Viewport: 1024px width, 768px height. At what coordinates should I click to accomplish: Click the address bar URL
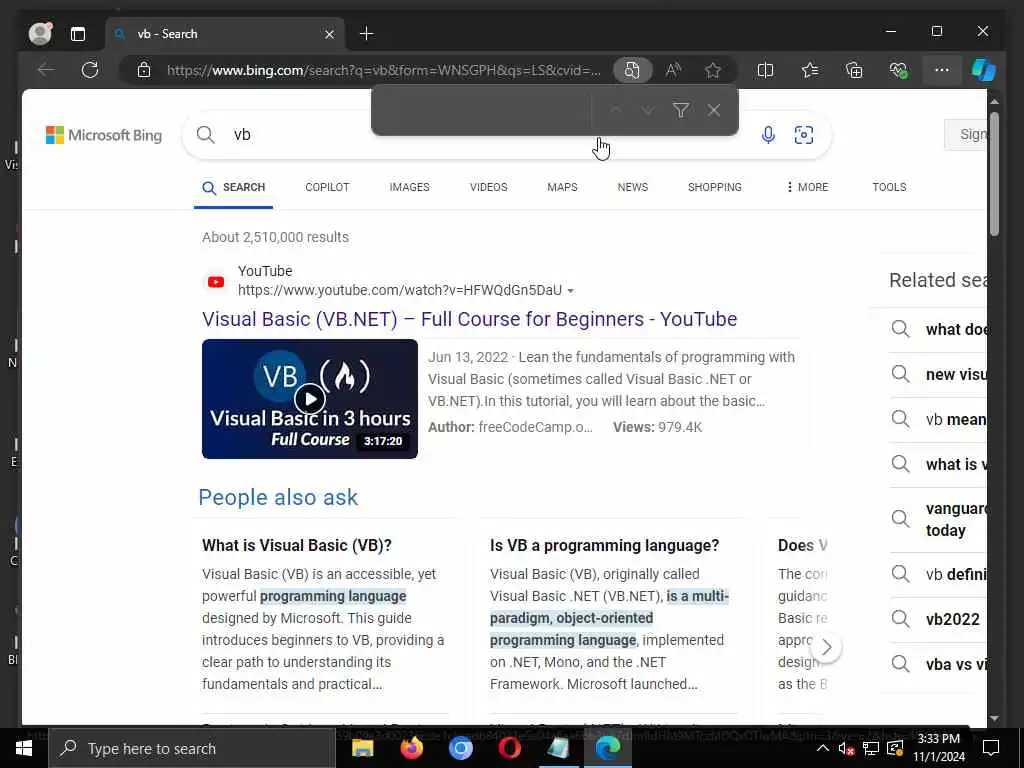(384, 70)
